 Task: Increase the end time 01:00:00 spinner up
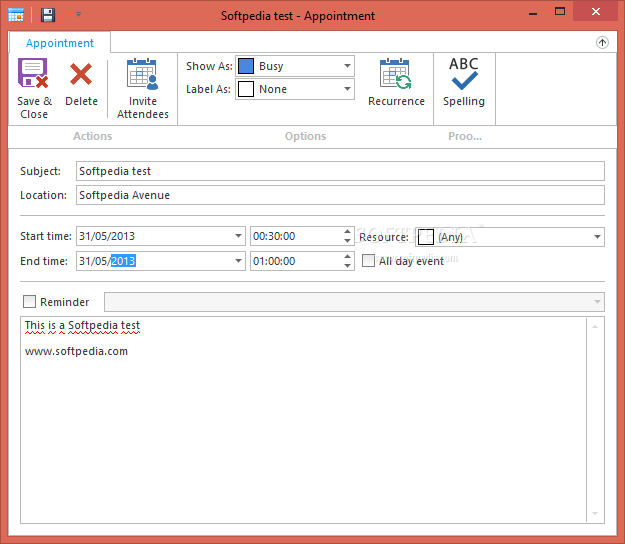(x=348, y=257)
